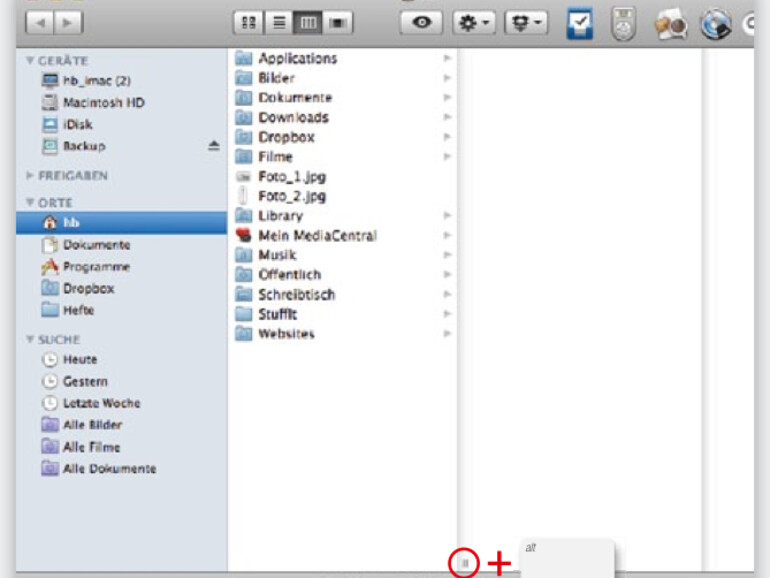The image size is (770, 578).
Task: Select the Alle Filme saved search
Action: [121, 447]
